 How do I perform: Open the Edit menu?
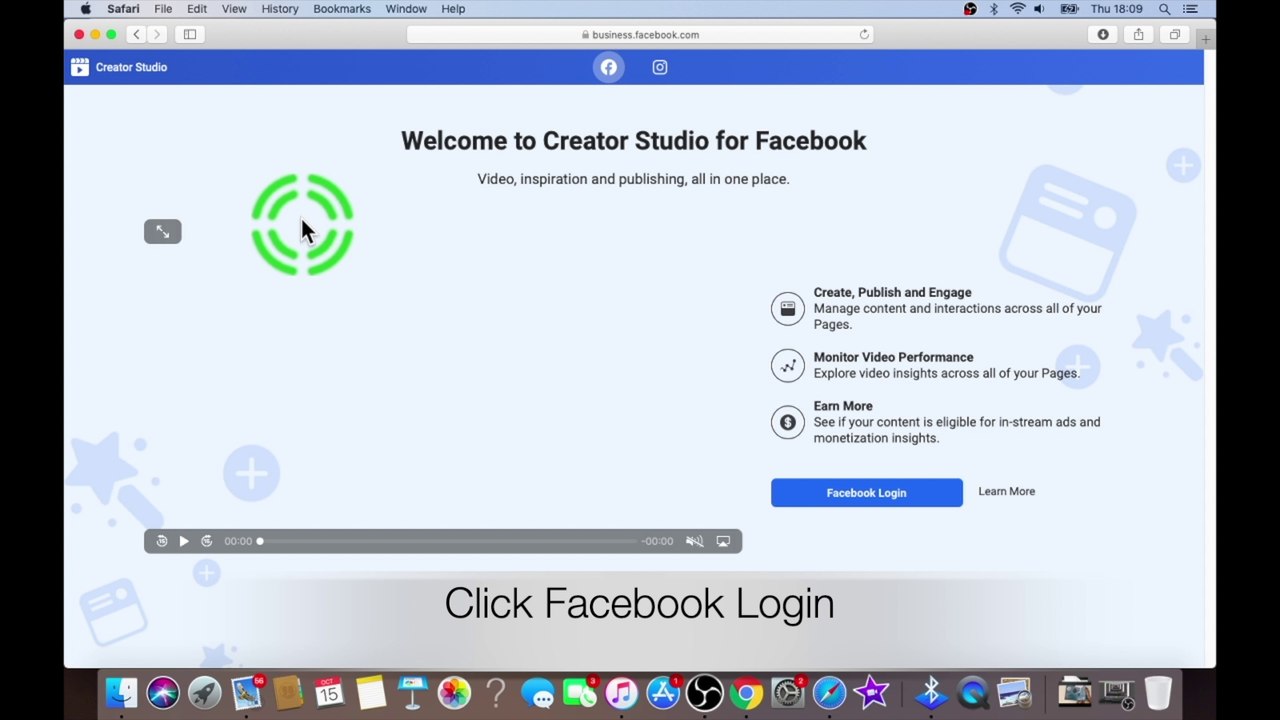(197, 9)
